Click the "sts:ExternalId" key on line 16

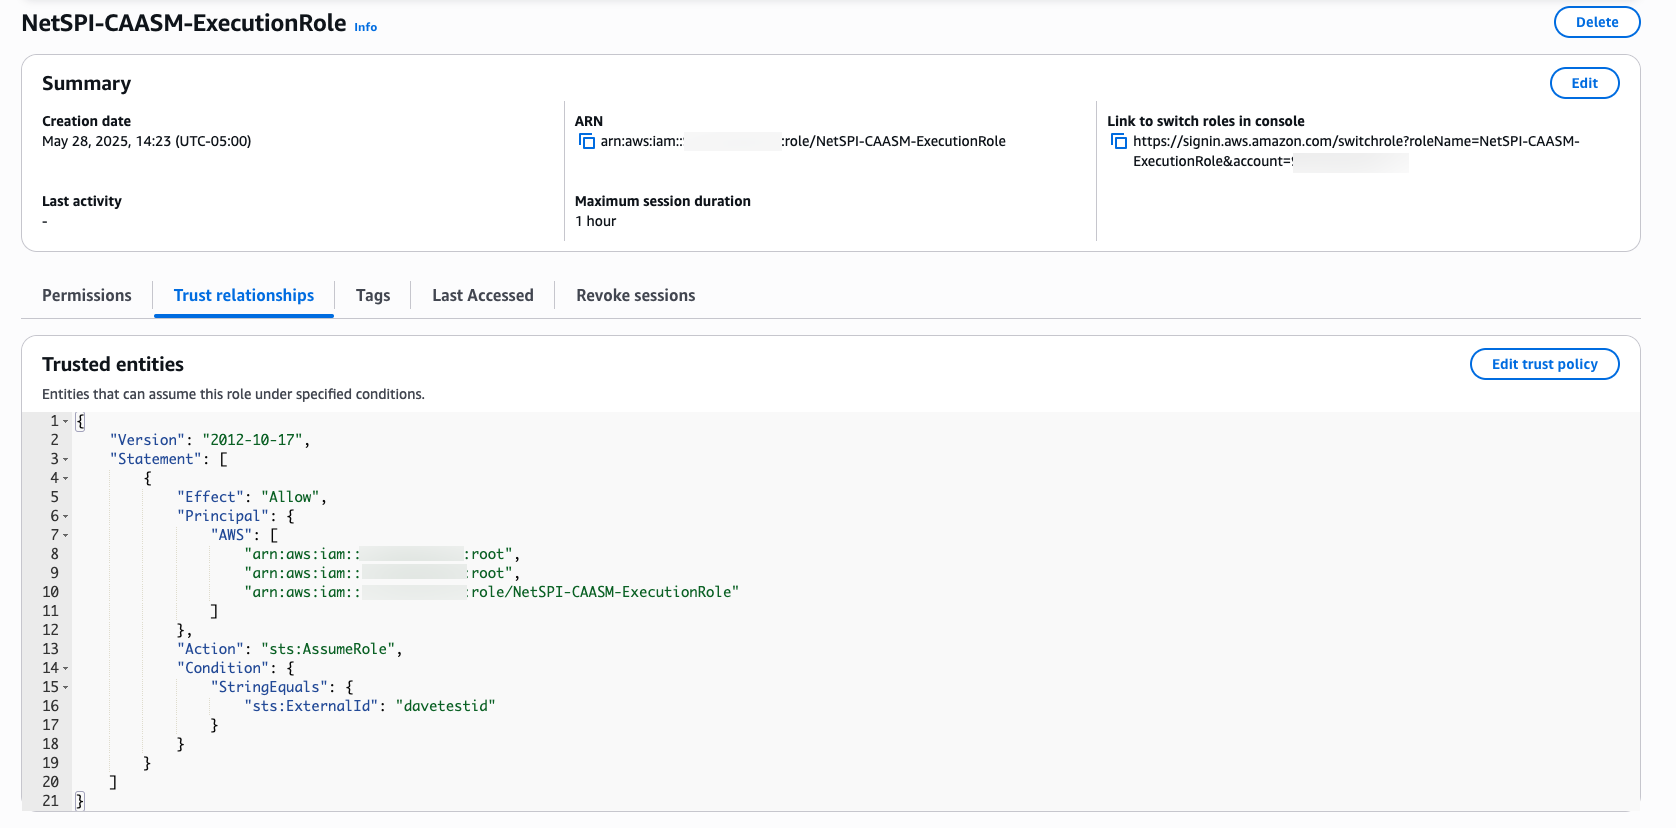[x=311, y=706]
